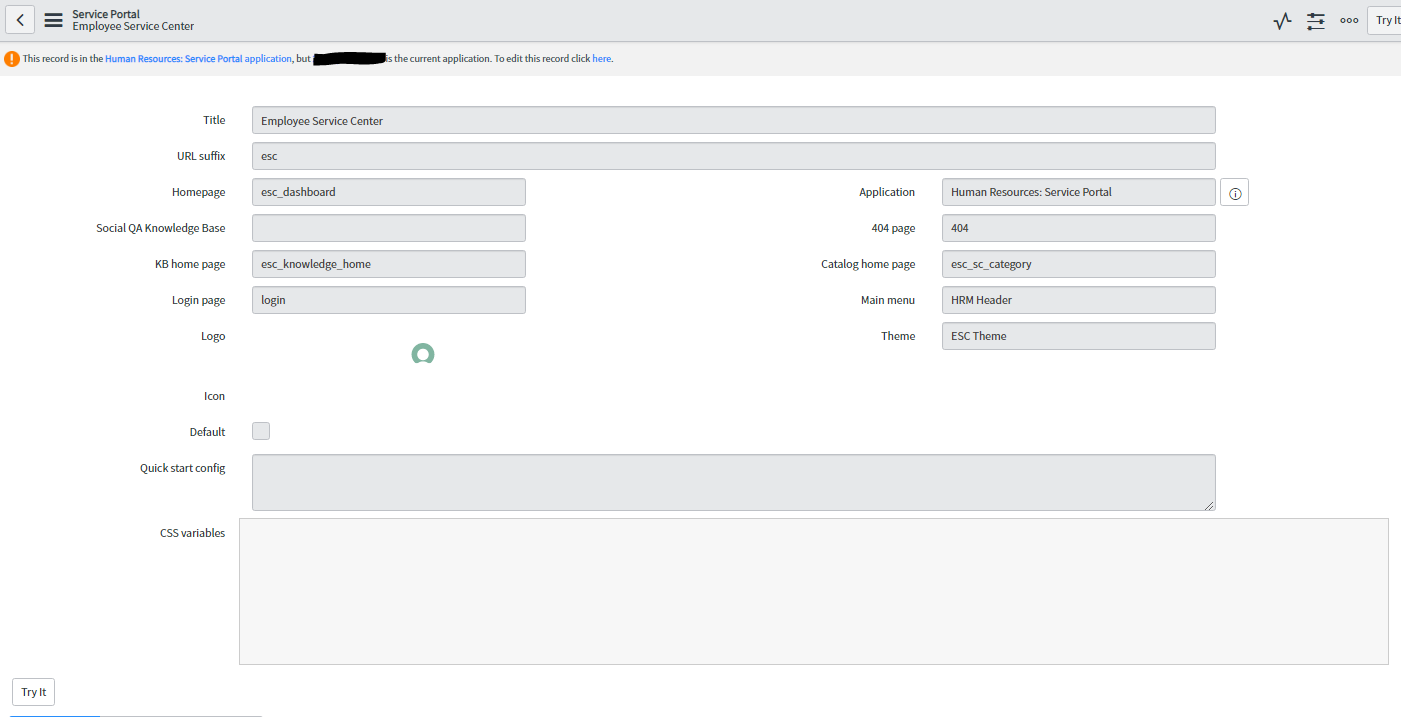Click the Catalog home page field
Image resolution: width=1401 pixels, height=717 pixels.
click(1079, 264)
